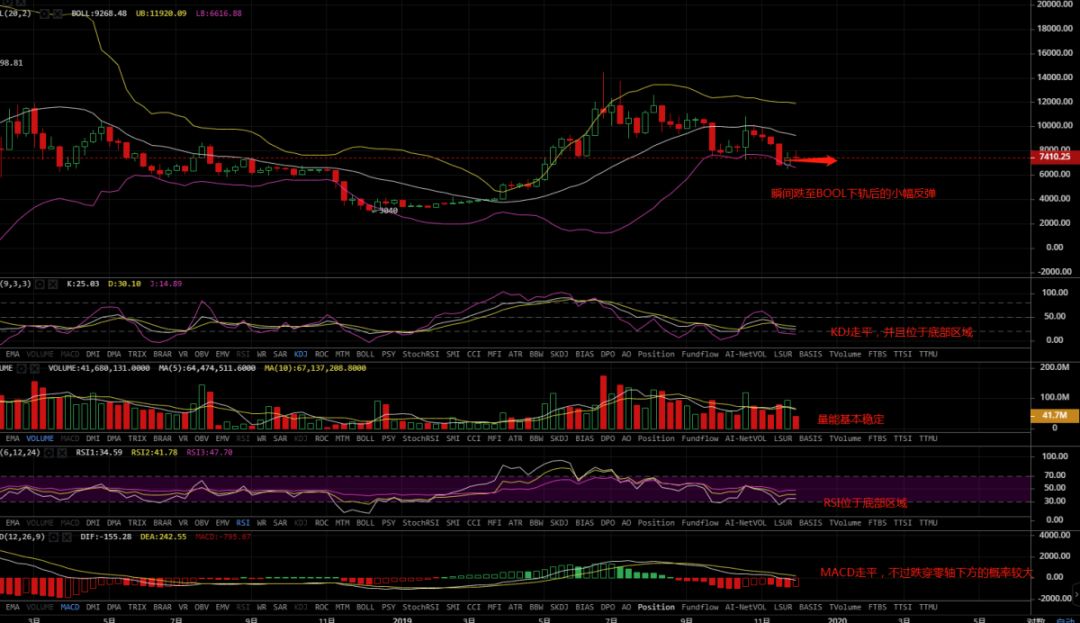
Task: Click the highlighted Position tab in bottom bar
Action: [656, 607]
